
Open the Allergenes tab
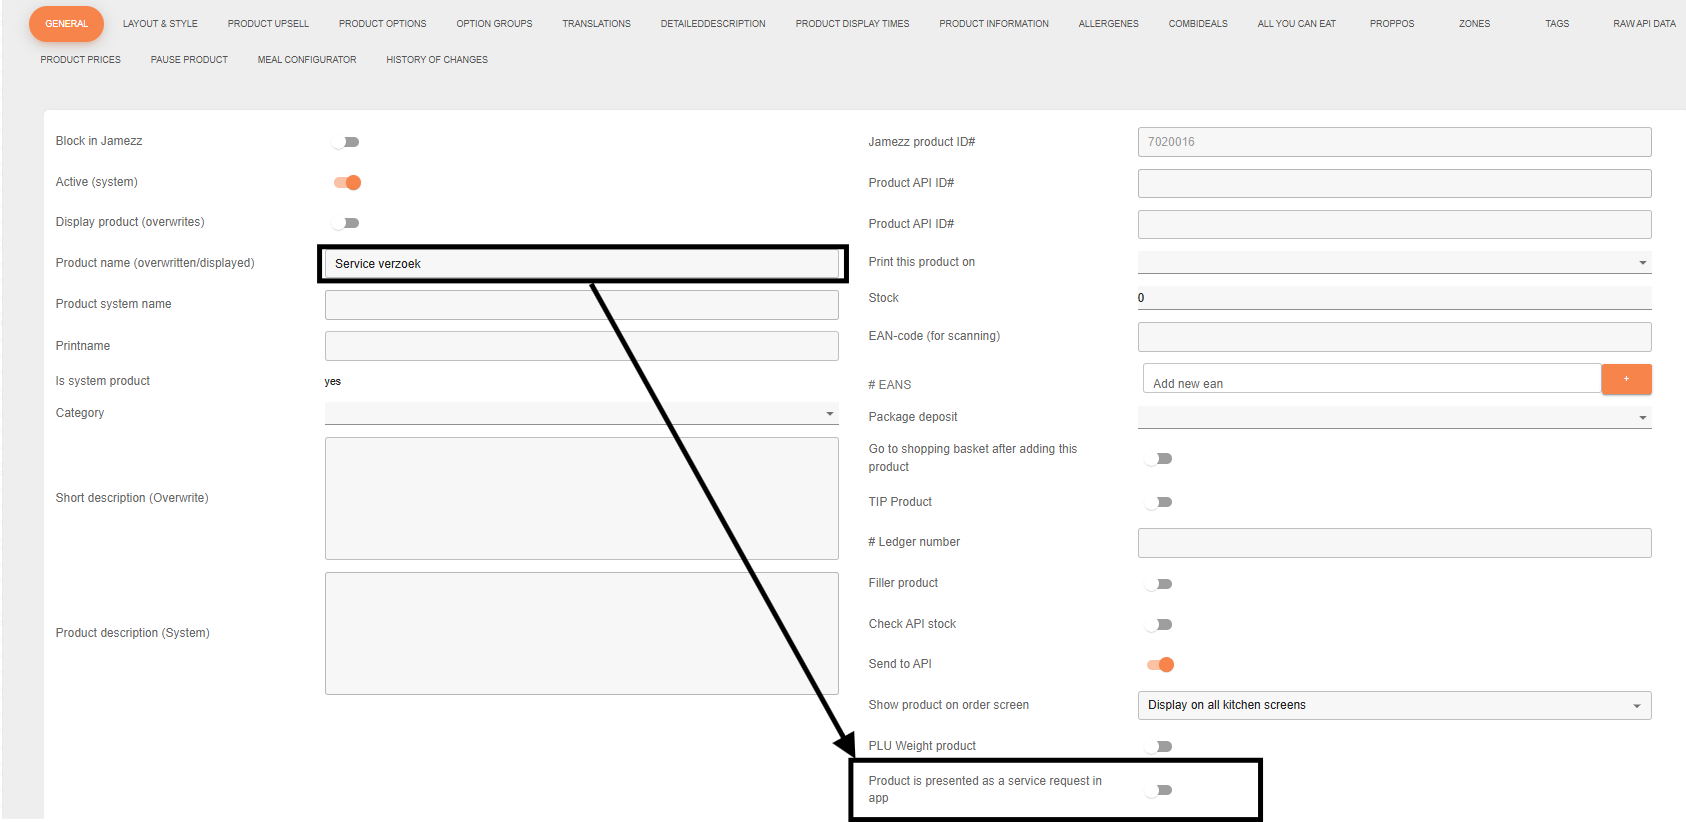tap(1108, 24)
